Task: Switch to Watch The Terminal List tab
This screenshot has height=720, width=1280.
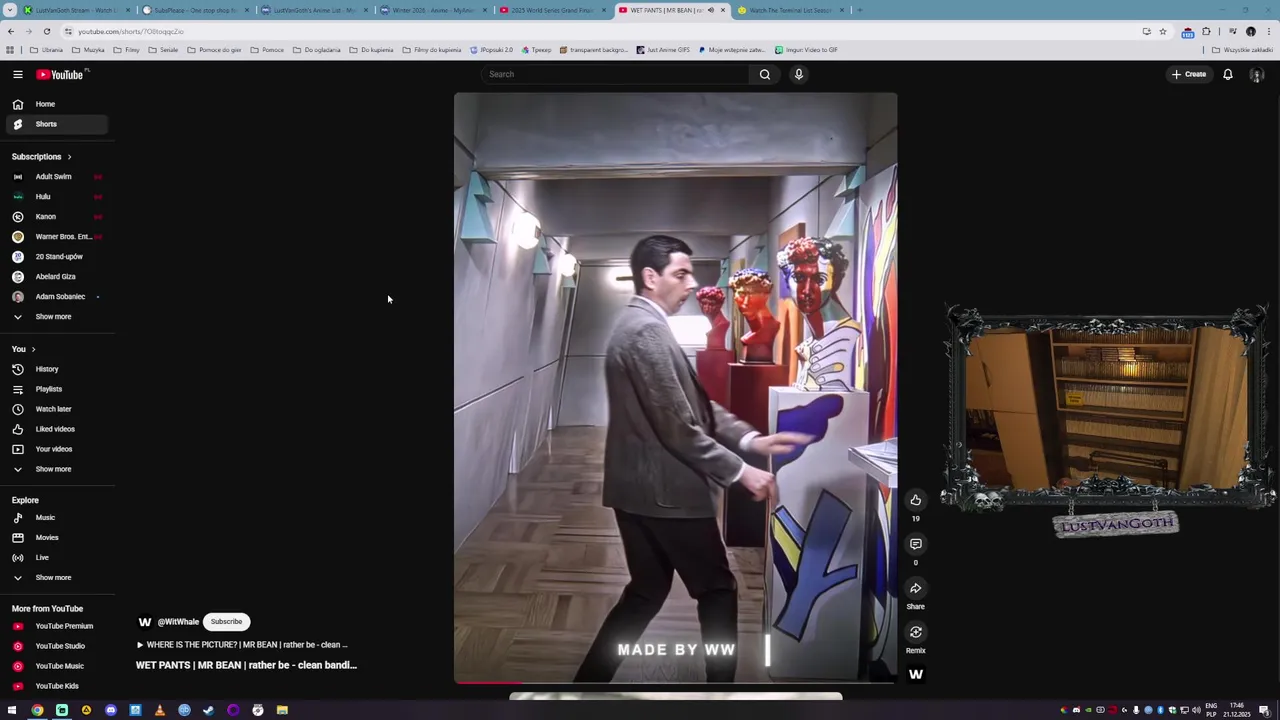Action: pos(790,10)
